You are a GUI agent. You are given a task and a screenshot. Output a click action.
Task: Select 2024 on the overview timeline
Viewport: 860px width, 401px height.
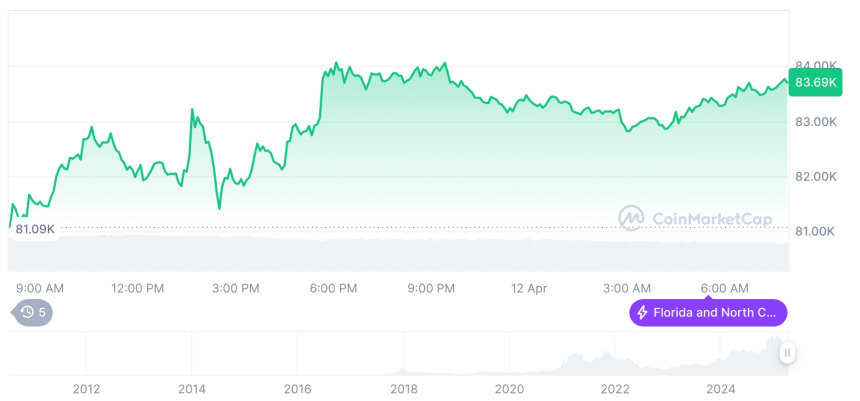tap(720, 389)
